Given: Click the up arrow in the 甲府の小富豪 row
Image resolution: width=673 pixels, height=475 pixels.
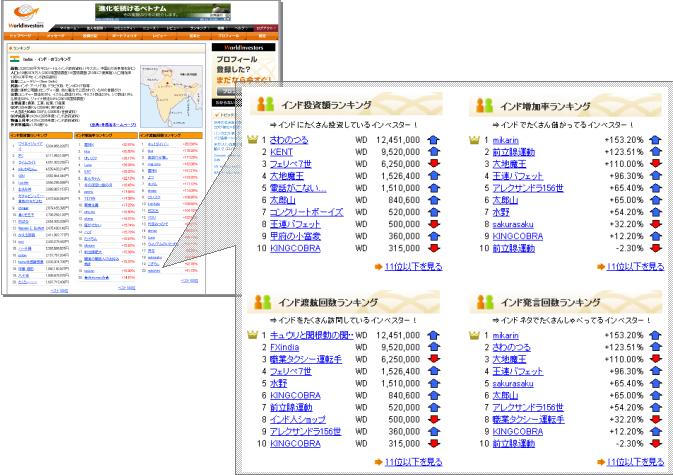Looking at the screenshot, I should (x=434, y=236).
